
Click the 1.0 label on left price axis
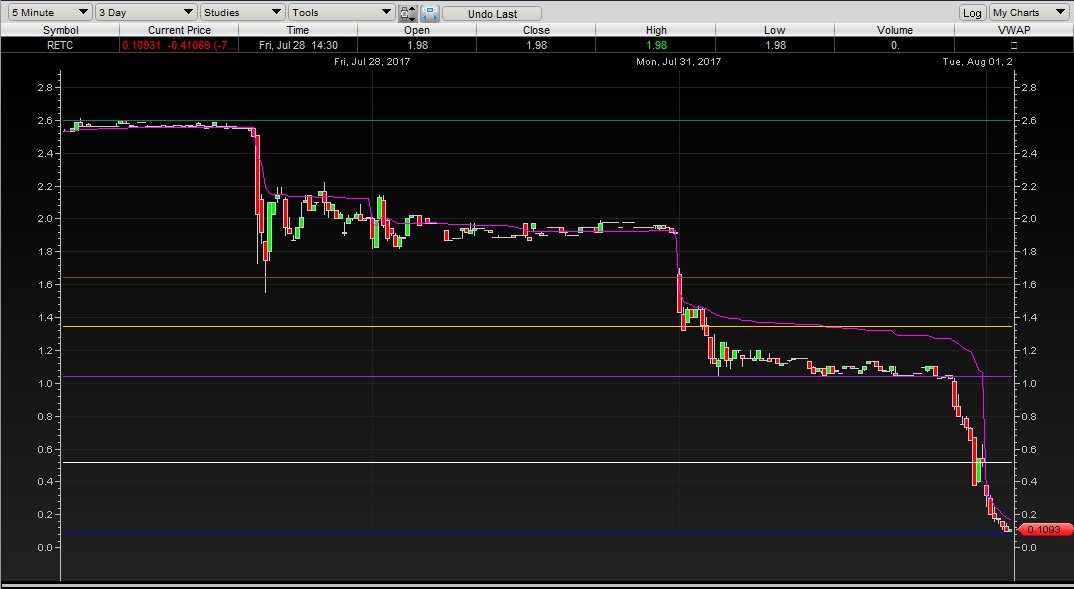45,384
